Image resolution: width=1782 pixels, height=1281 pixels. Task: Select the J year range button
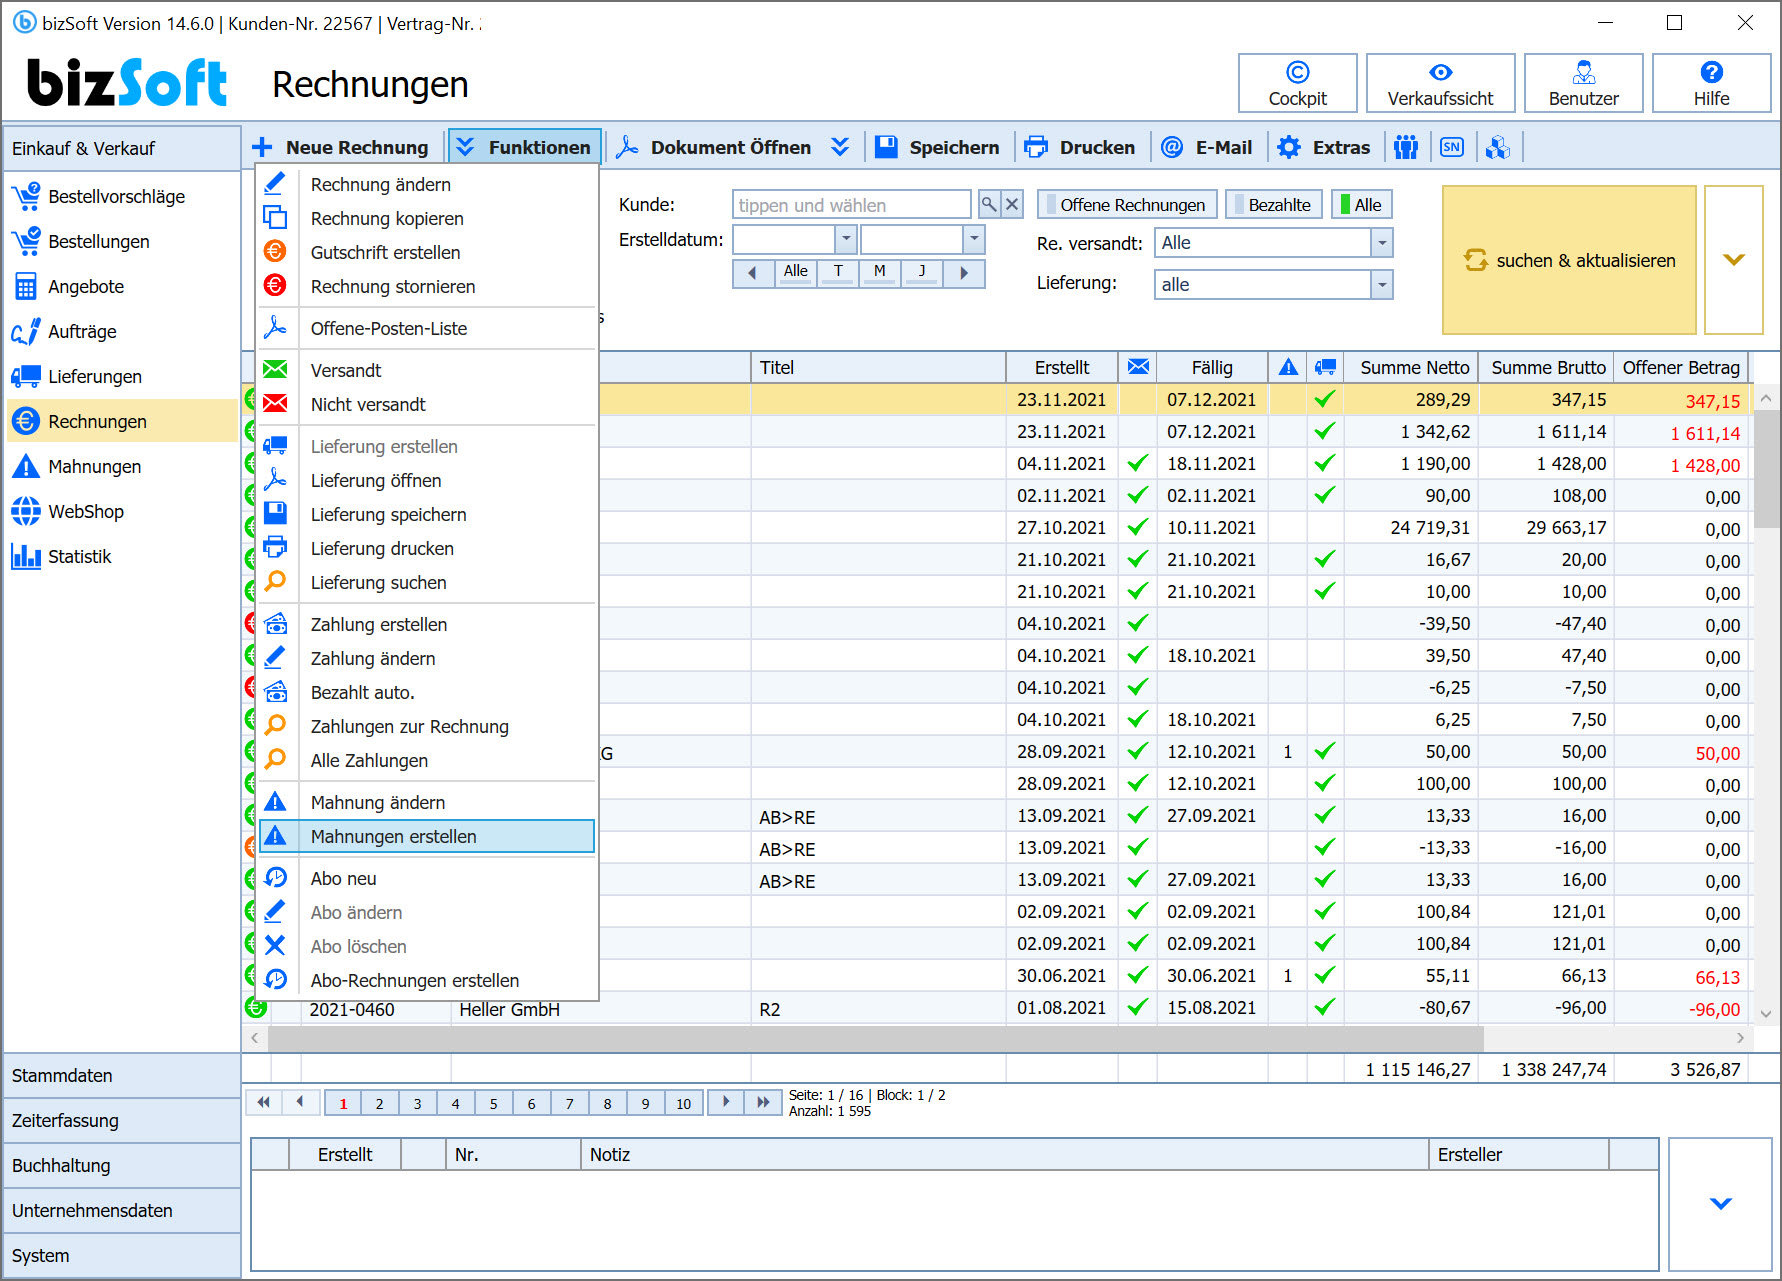921,272
